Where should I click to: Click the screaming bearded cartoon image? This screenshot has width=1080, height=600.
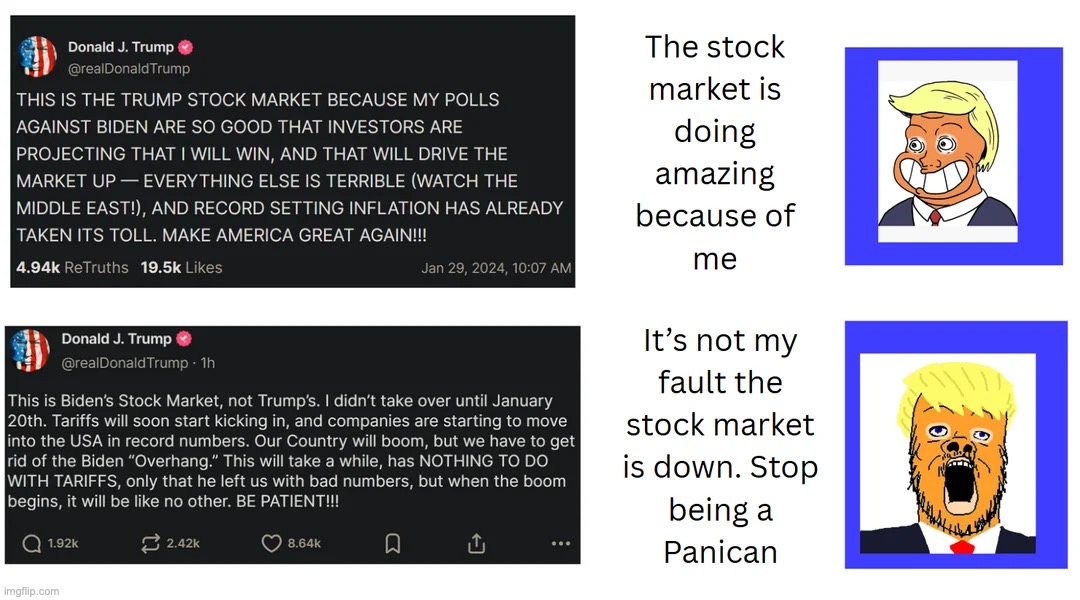click(x=948, y=453)
